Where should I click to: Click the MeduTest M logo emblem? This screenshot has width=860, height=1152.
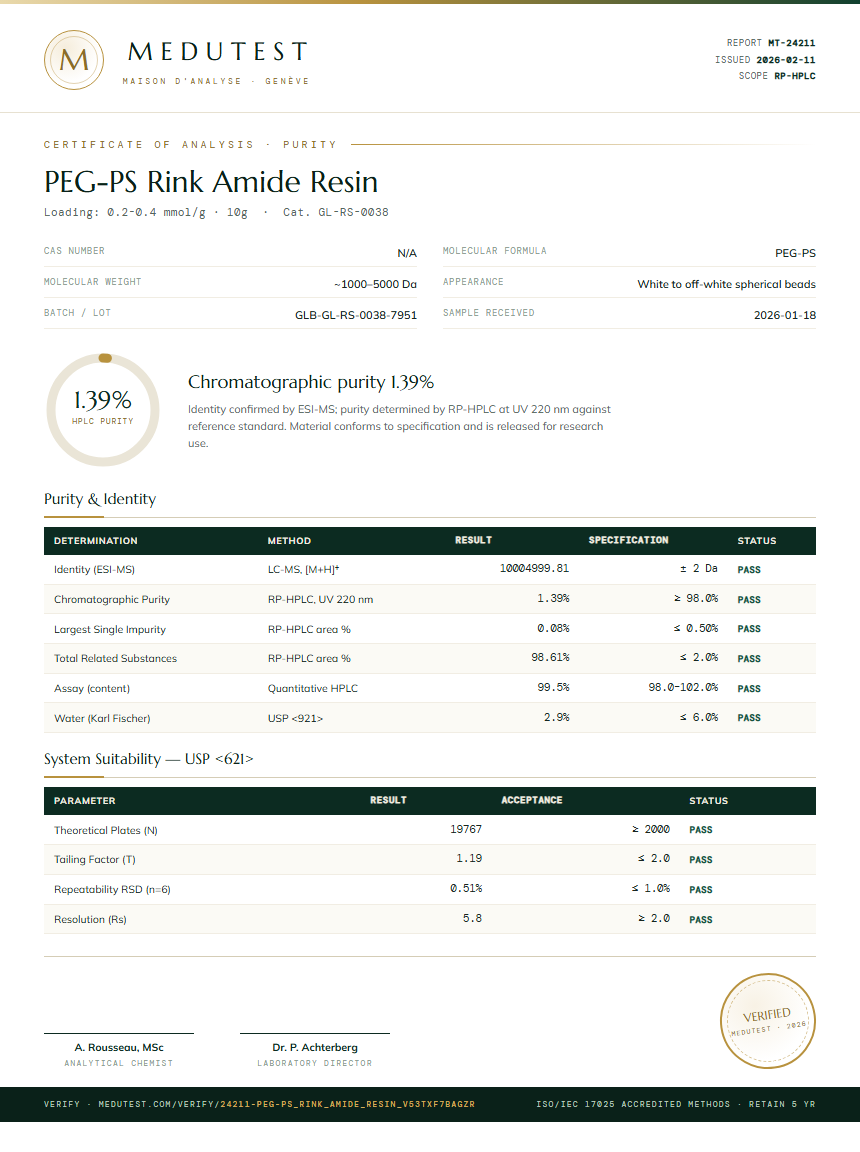[x=73, y=60]
